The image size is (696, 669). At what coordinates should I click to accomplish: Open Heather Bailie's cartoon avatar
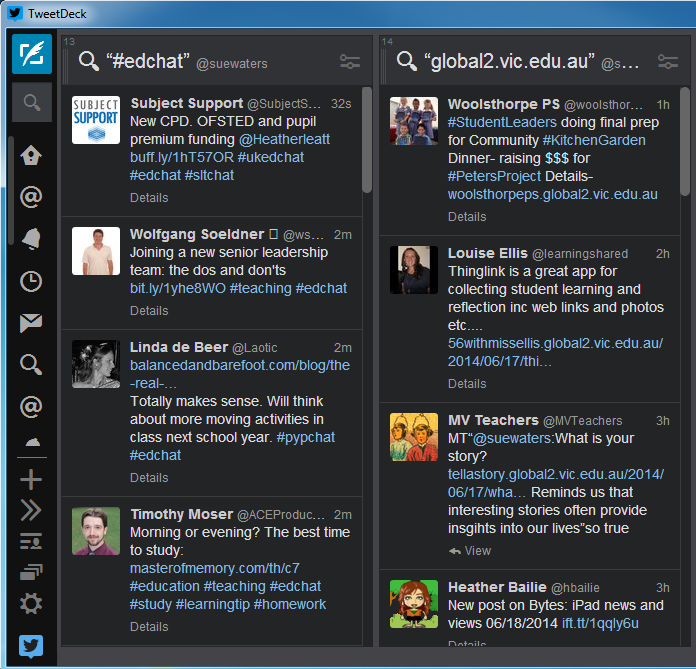414,604
